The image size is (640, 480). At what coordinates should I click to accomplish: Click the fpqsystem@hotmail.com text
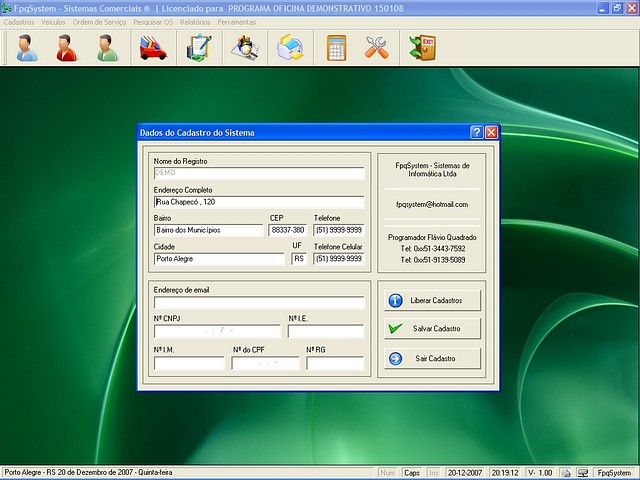click(432, 204)
